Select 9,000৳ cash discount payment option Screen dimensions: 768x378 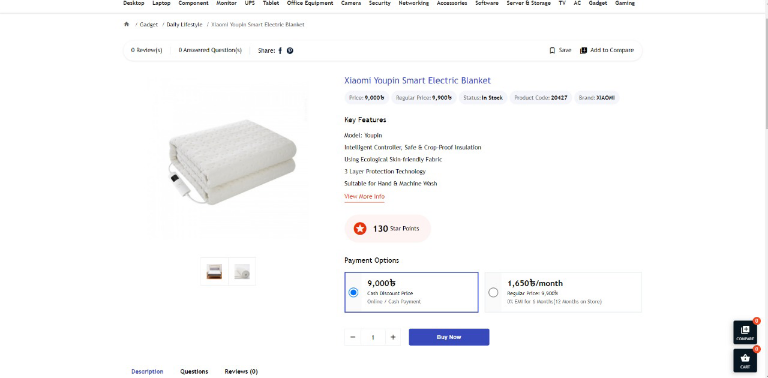pyautogui.click(x=411, y=292)
